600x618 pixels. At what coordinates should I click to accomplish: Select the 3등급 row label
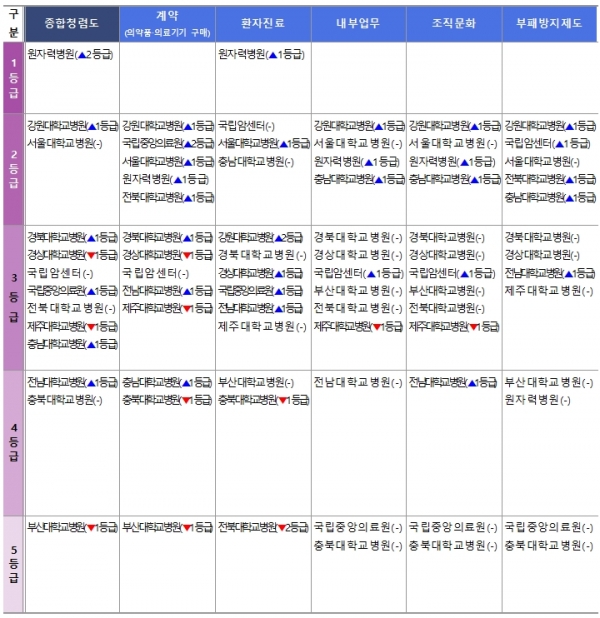coord(12,298)
